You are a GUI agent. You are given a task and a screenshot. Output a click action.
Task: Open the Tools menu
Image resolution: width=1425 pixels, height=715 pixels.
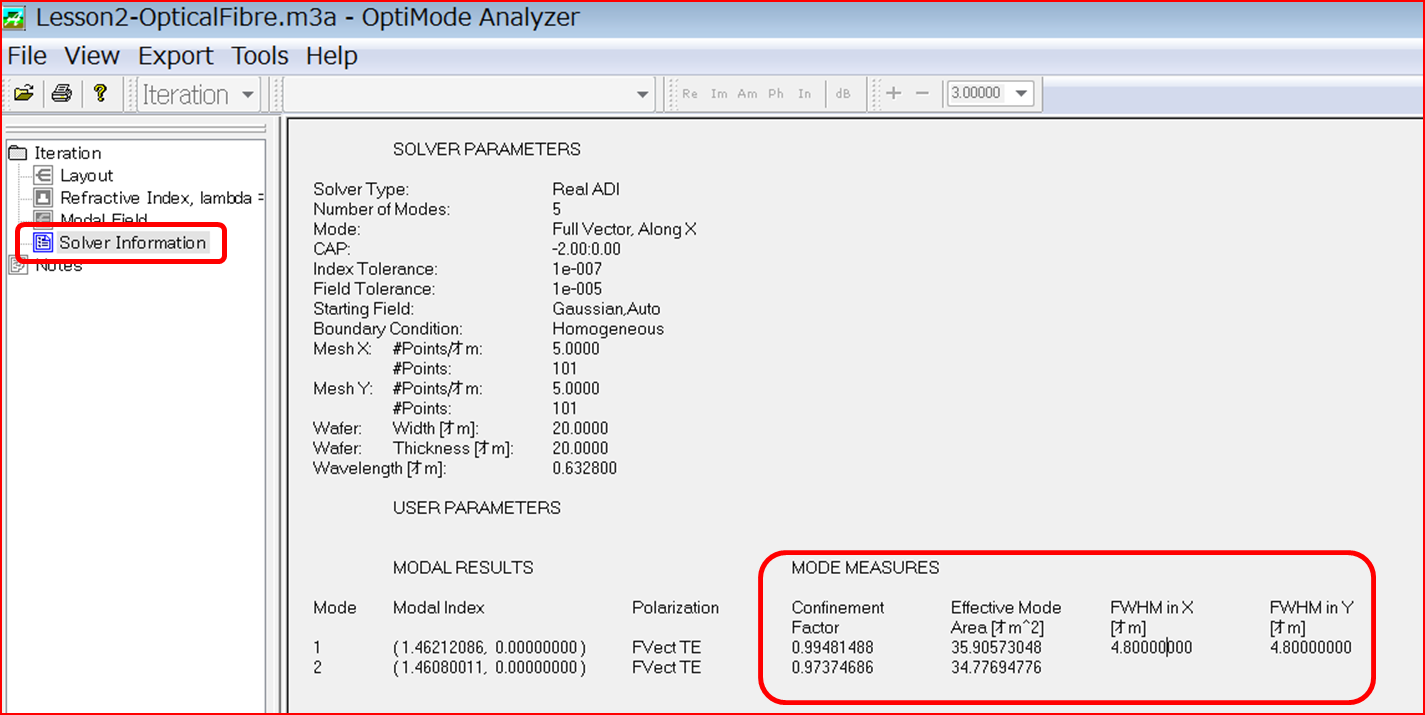(259, 56)
